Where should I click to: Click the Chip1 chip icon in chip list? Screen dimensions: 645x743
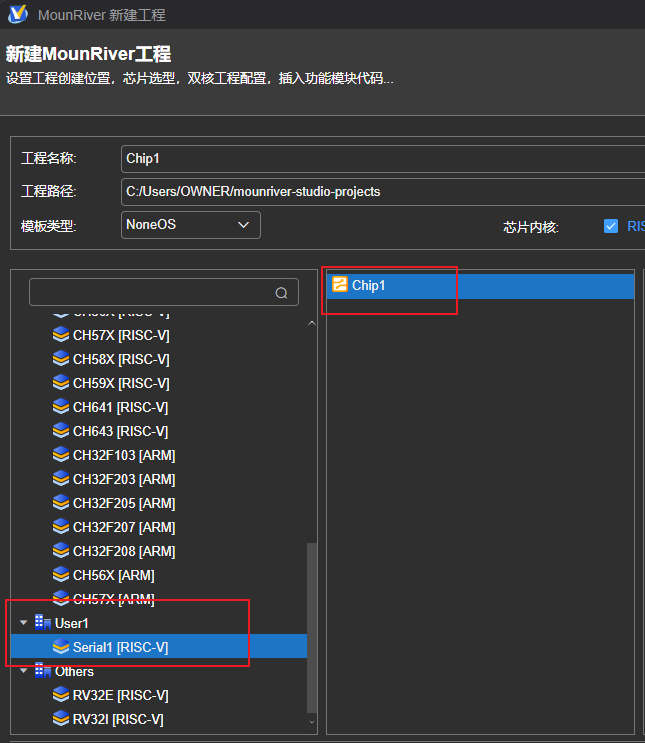click(340, 285)
